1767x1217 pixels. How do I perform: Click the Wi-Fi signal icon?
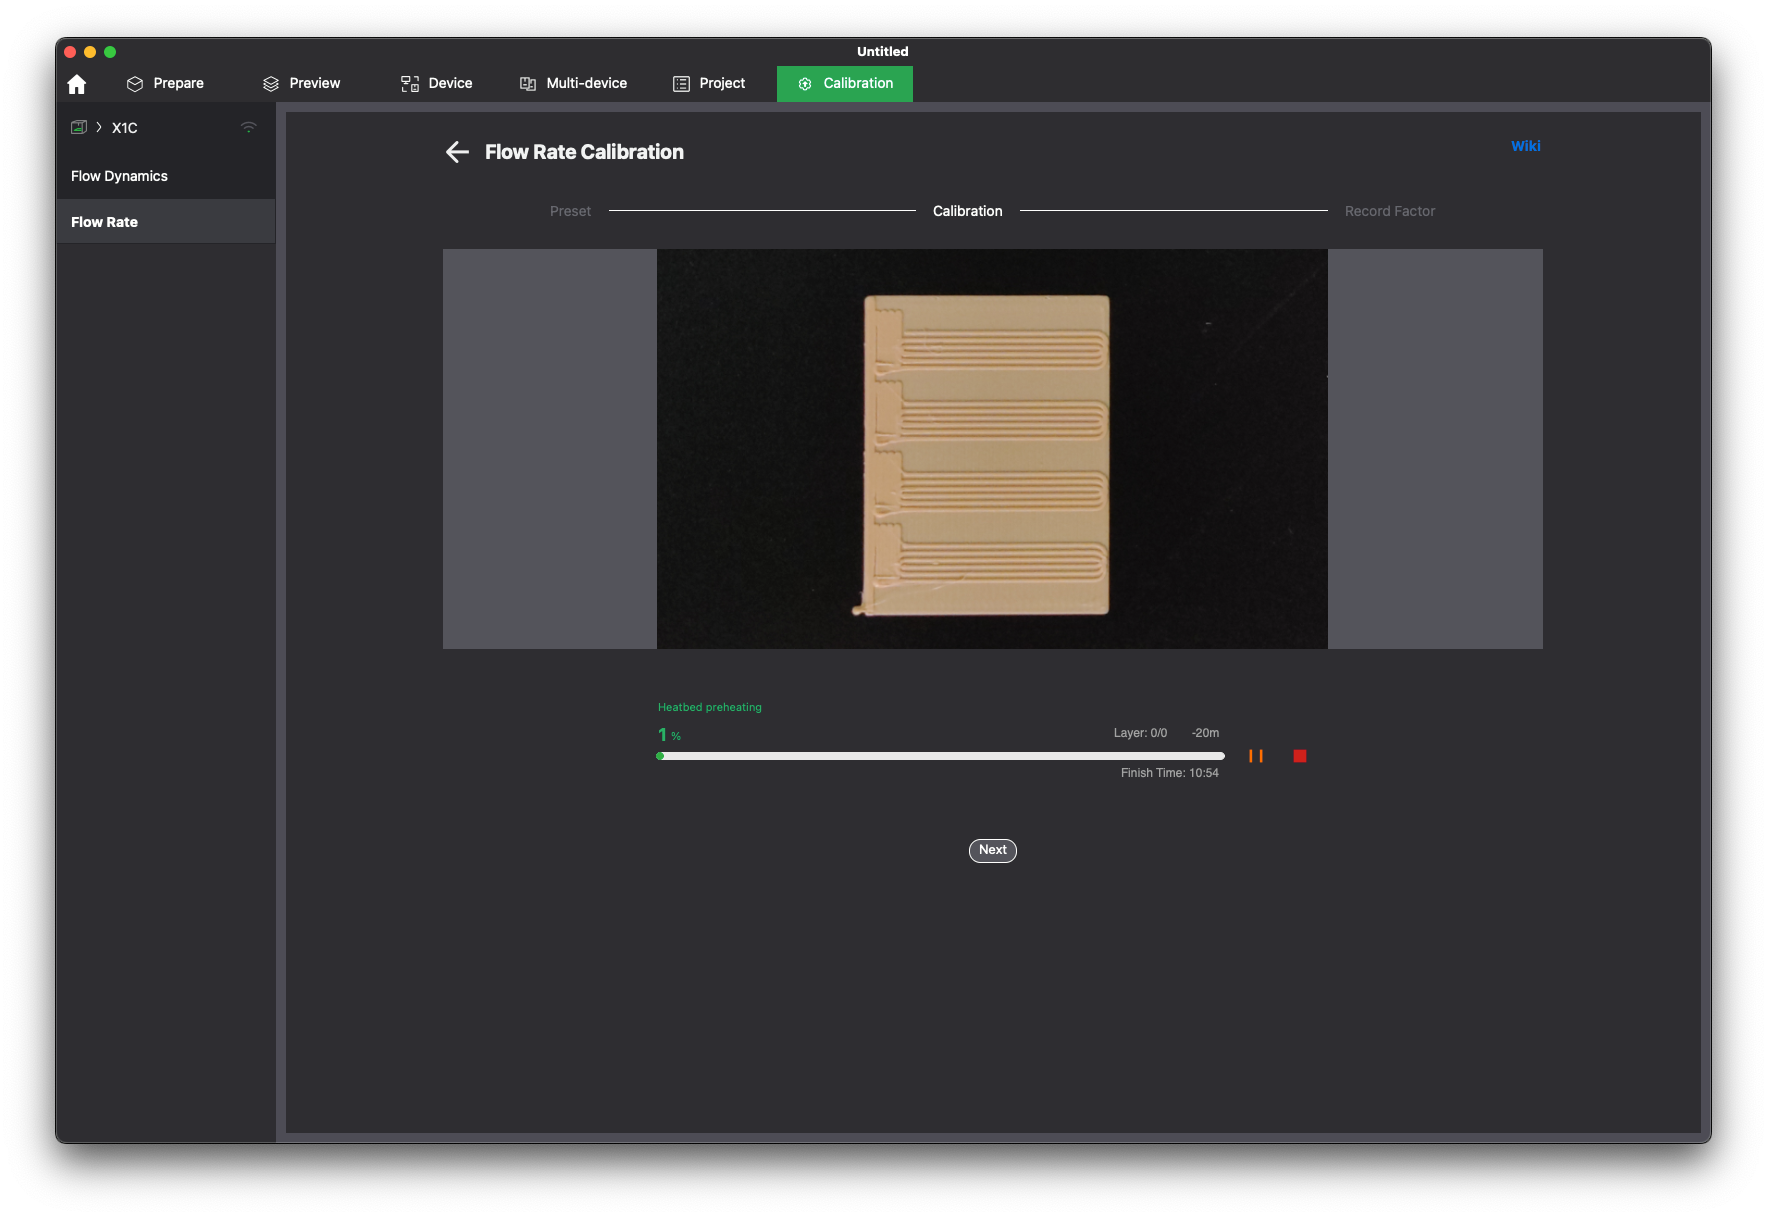pos(249,127)
